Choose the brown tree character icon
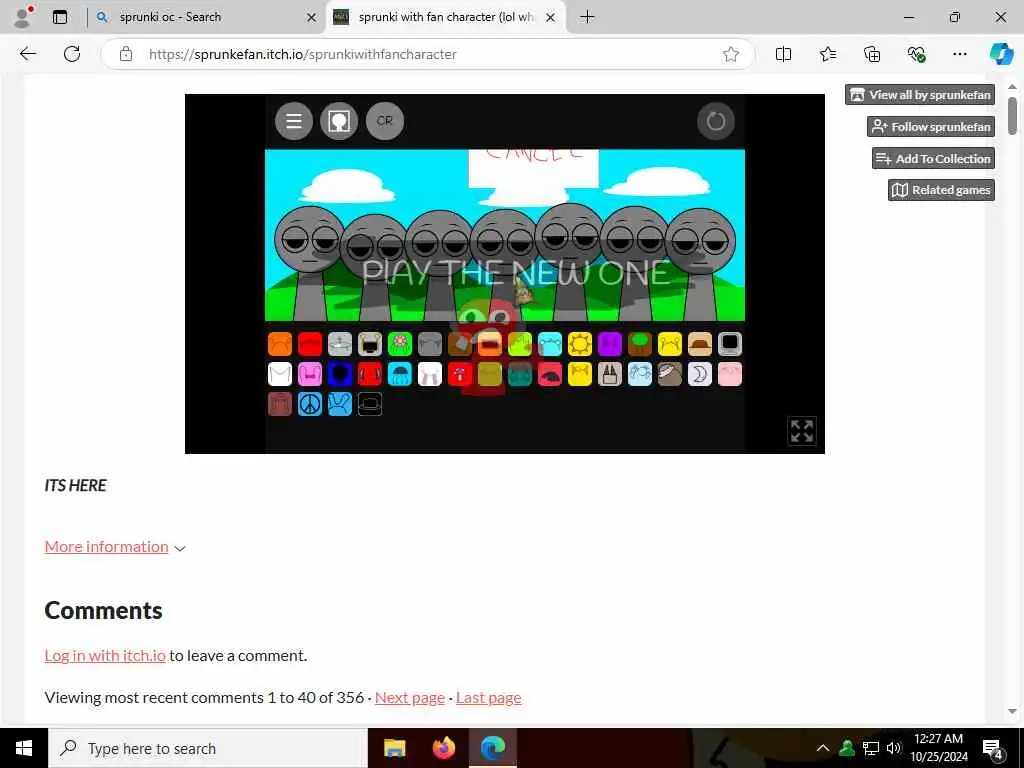The height and width of the screenshot is (768, 1024). 640,344
